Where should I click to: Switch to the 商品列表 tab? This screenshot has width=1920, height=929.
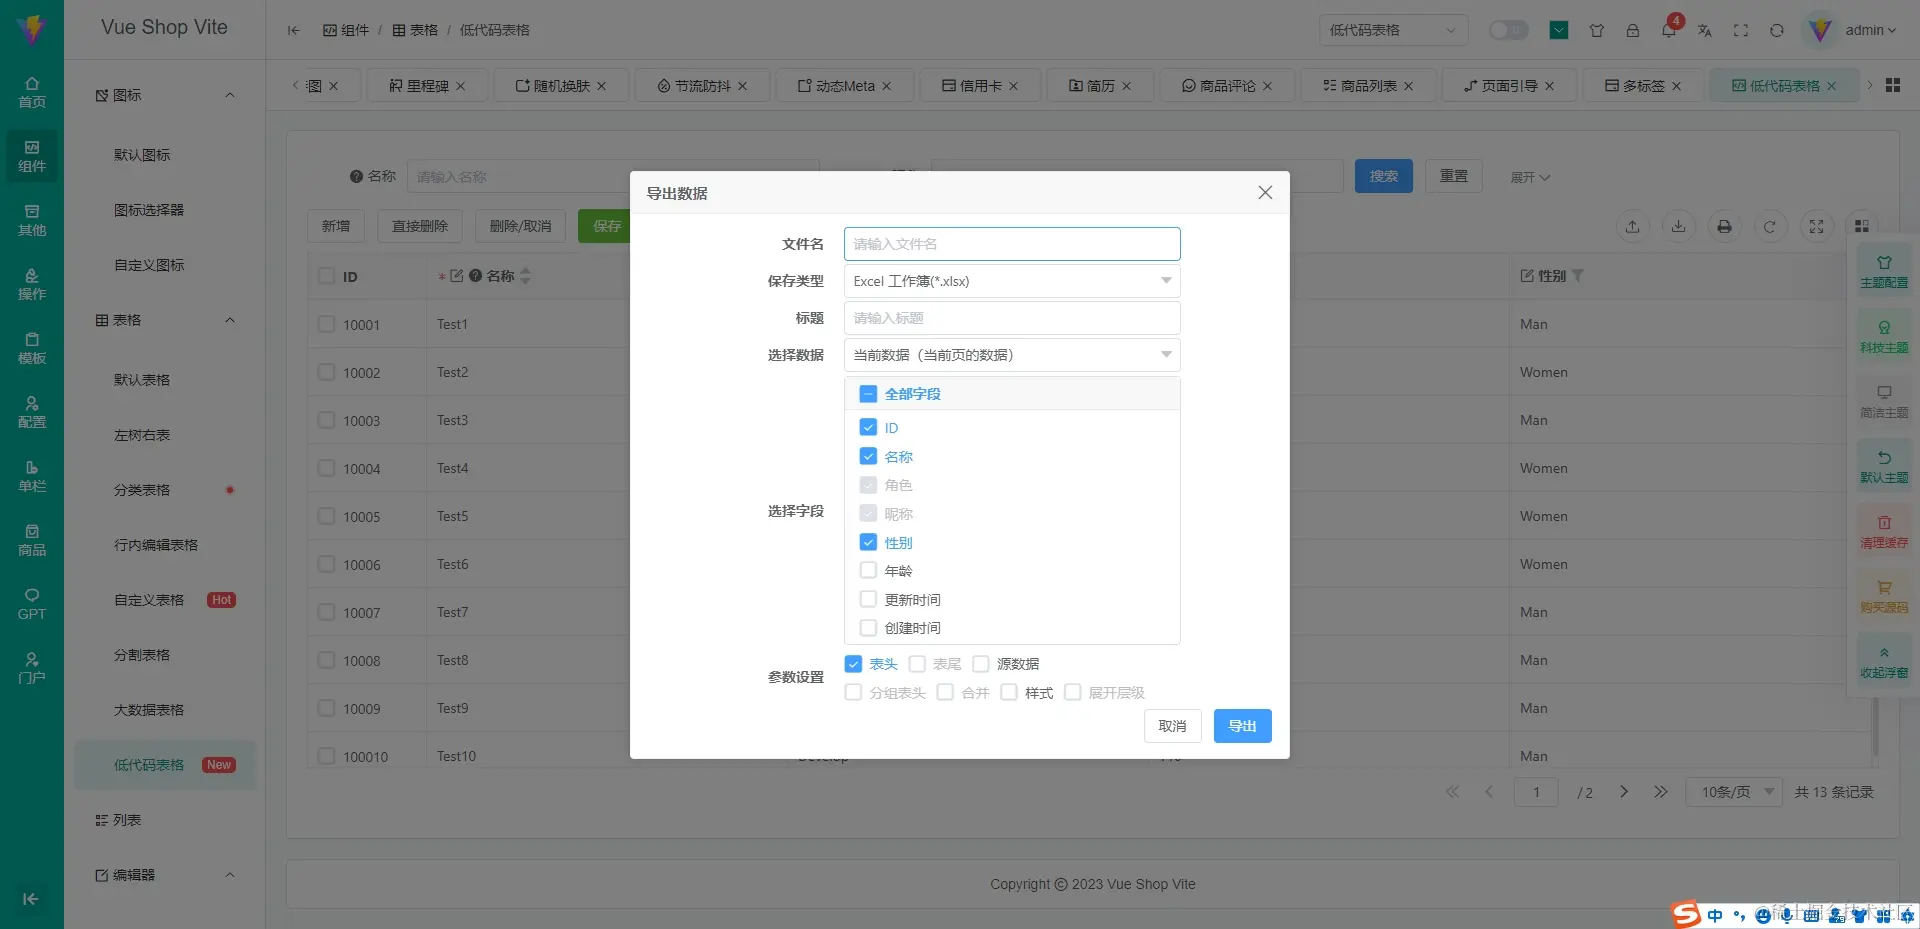(1367, 85)
